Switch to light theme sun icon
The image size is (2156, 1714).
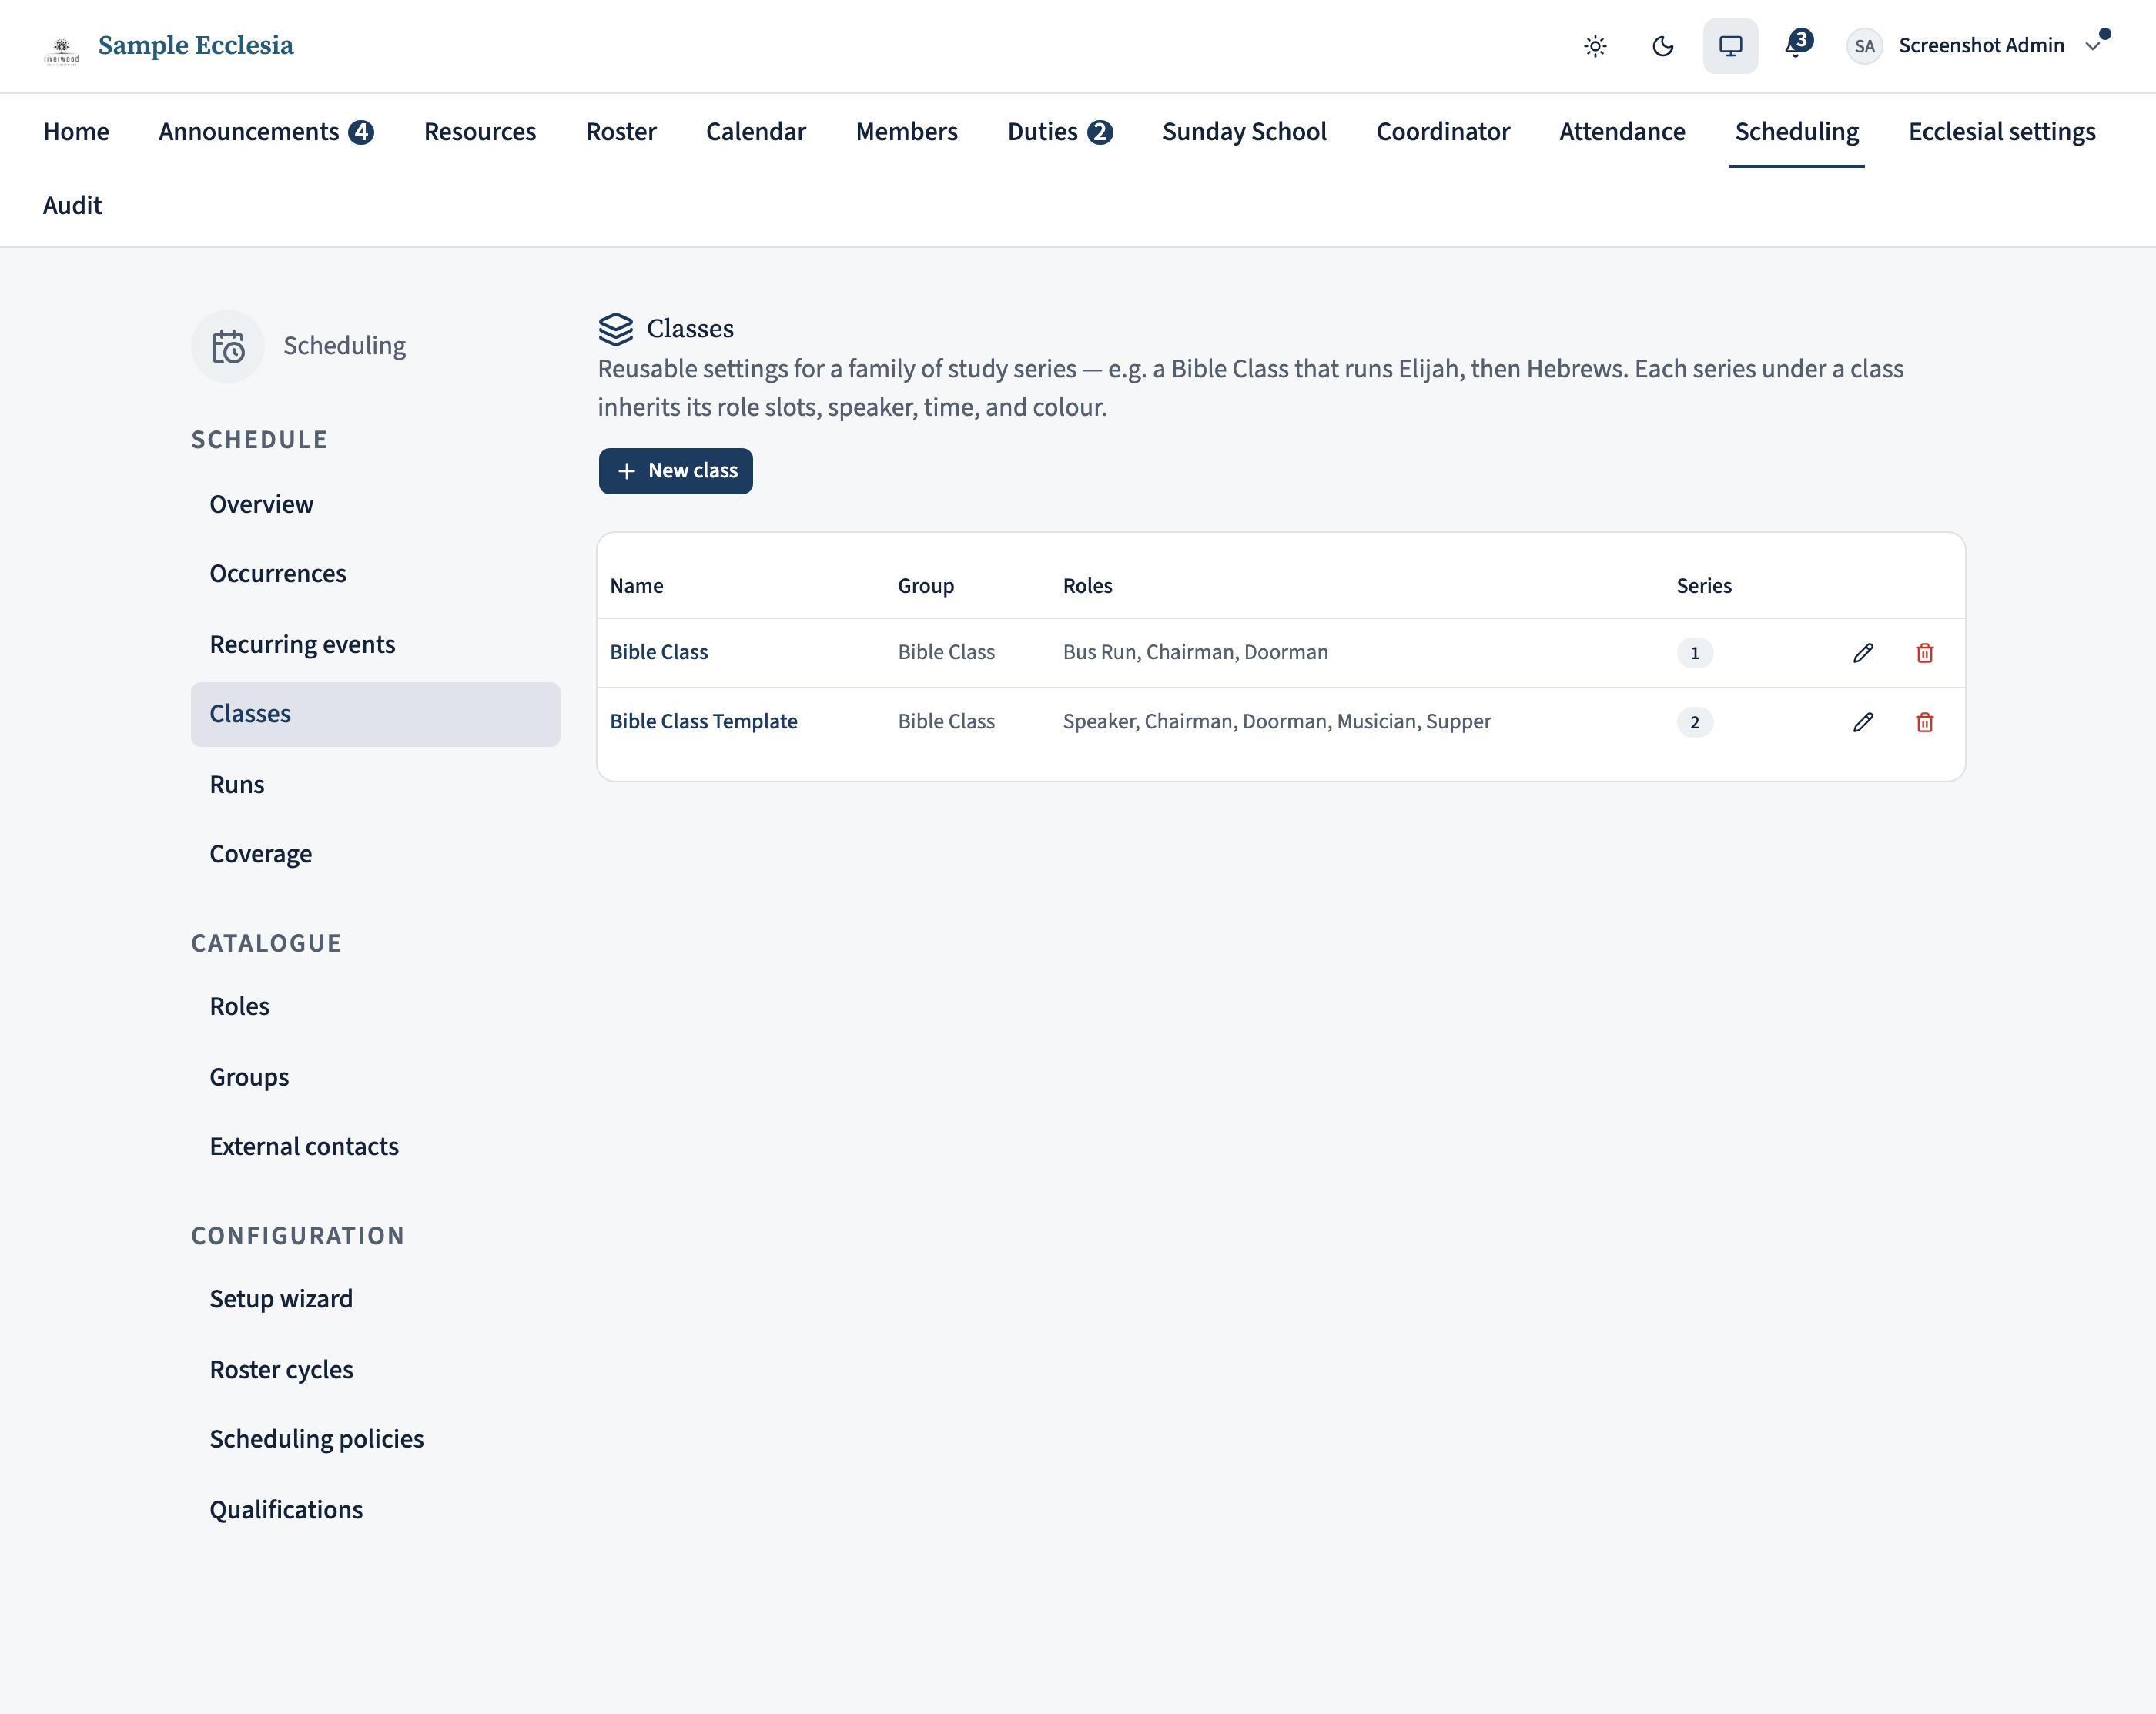(x=1595, y=46)
